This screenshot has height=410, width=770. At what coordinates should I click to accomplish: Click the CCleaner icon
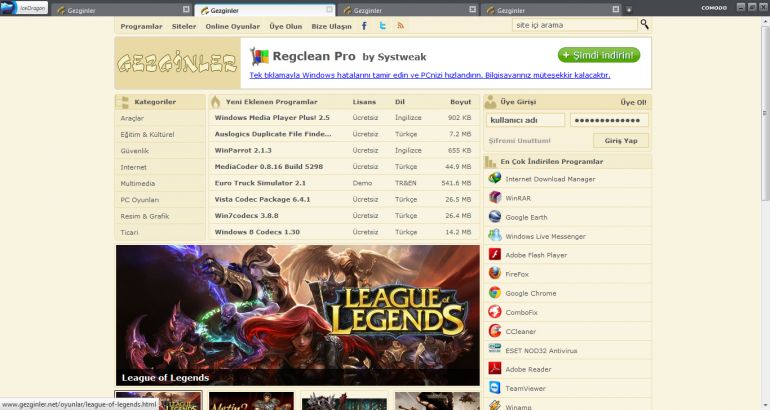[495, 331]
